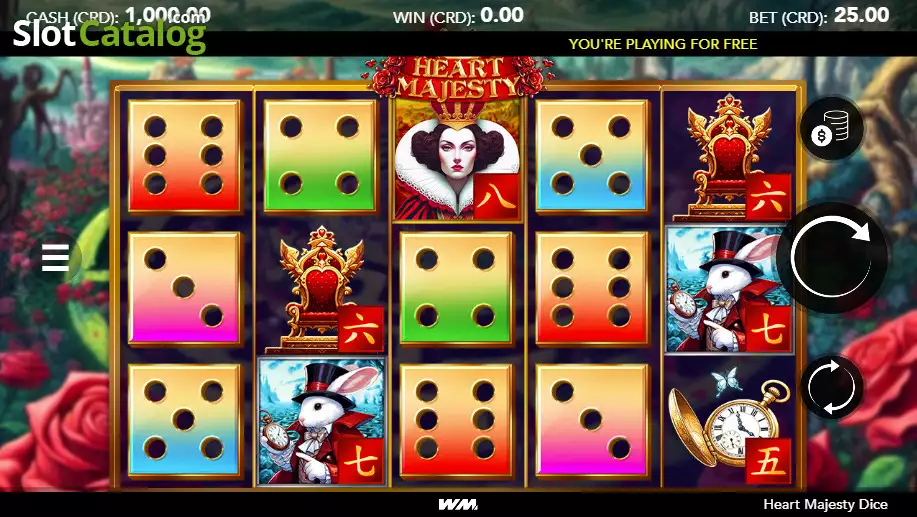917x517 pixels.
Task: Click the throne symbol on fifth reel
Action: [x=729, y=158]
